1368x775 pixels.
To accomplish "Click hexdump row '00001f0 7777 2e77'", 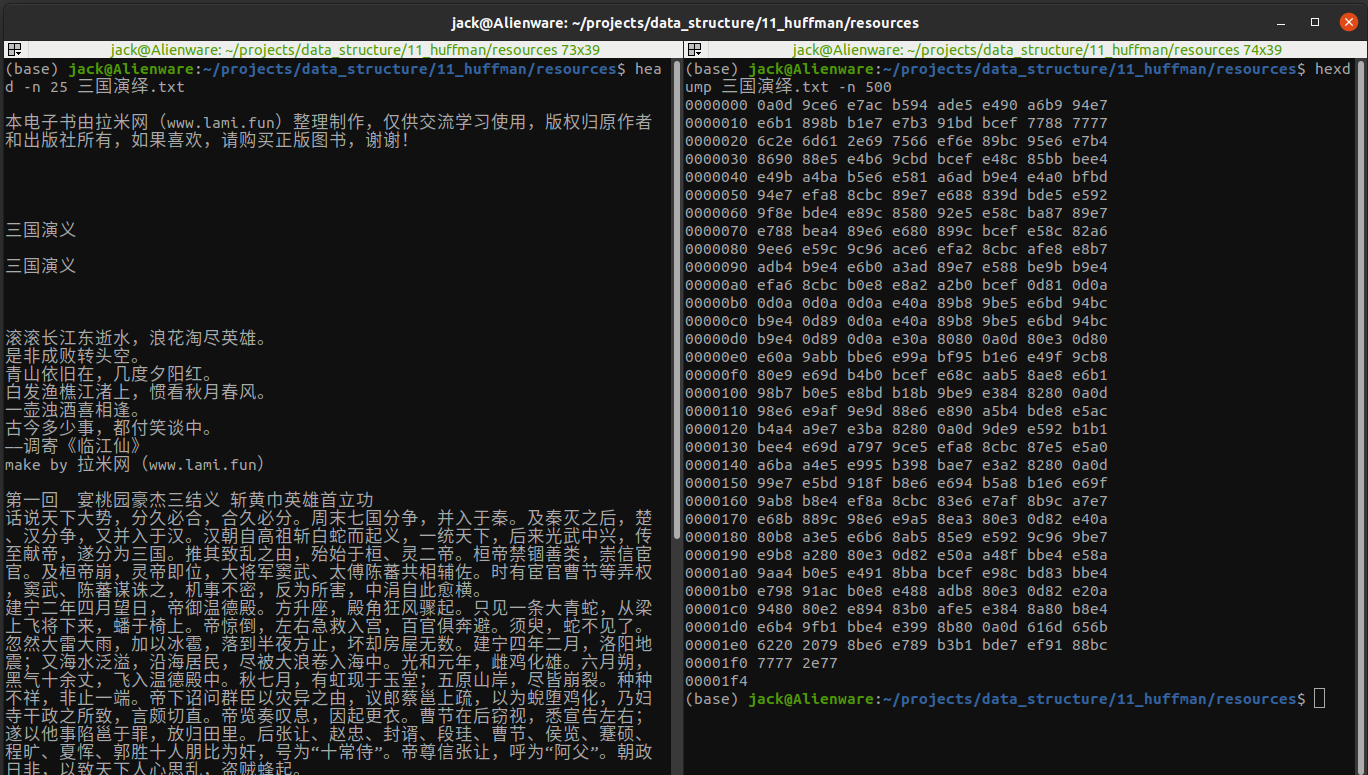I will [762, 663].
